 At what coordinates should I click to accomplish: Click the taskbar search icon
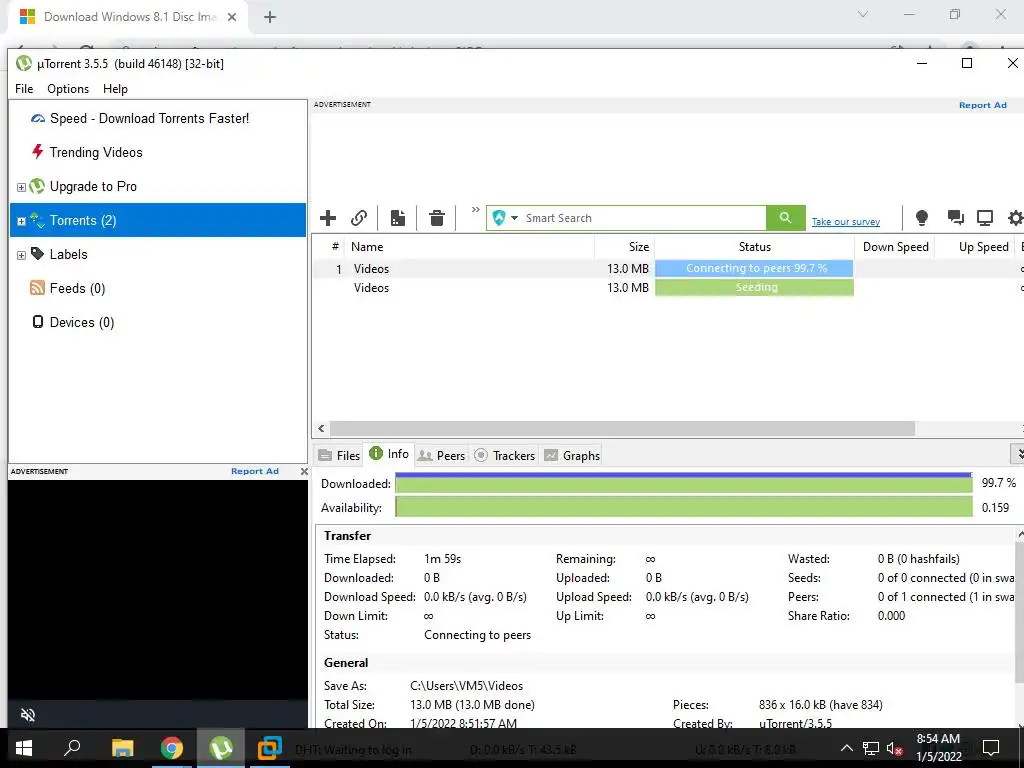(72, 748)
